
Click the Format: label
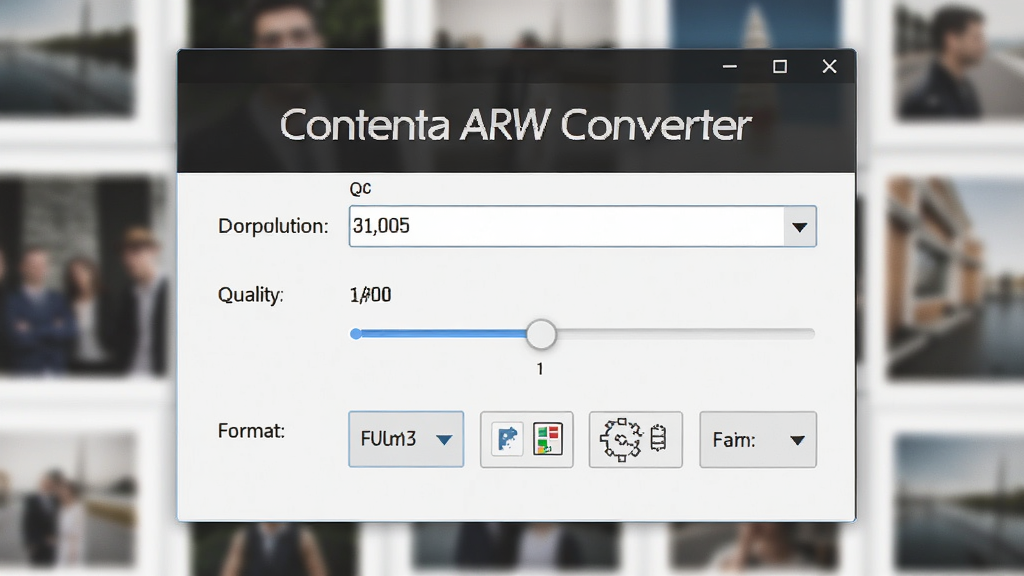coord(251,431)
